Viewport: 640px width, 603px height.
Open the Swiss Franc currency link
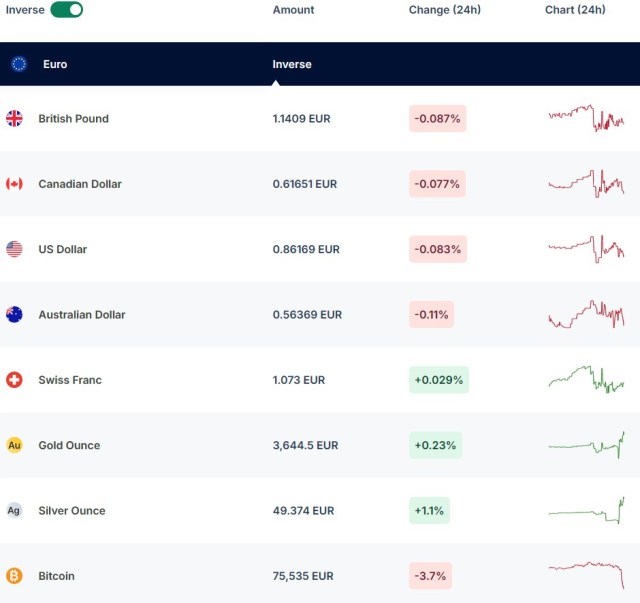[70, 380]
